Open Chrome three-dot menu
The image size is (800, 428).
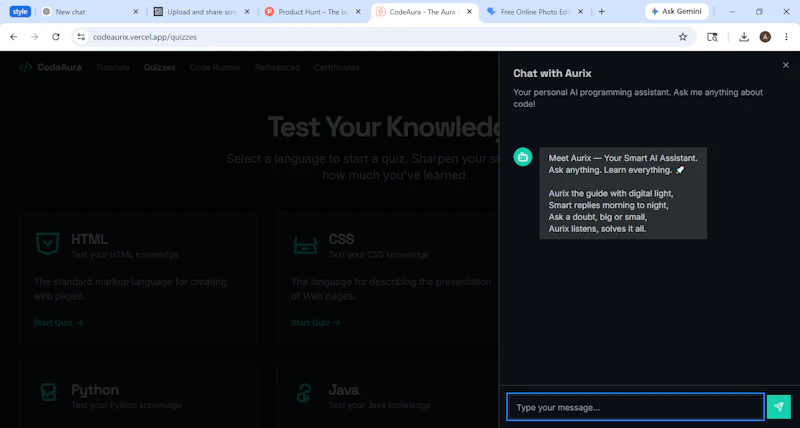point(786,37)
